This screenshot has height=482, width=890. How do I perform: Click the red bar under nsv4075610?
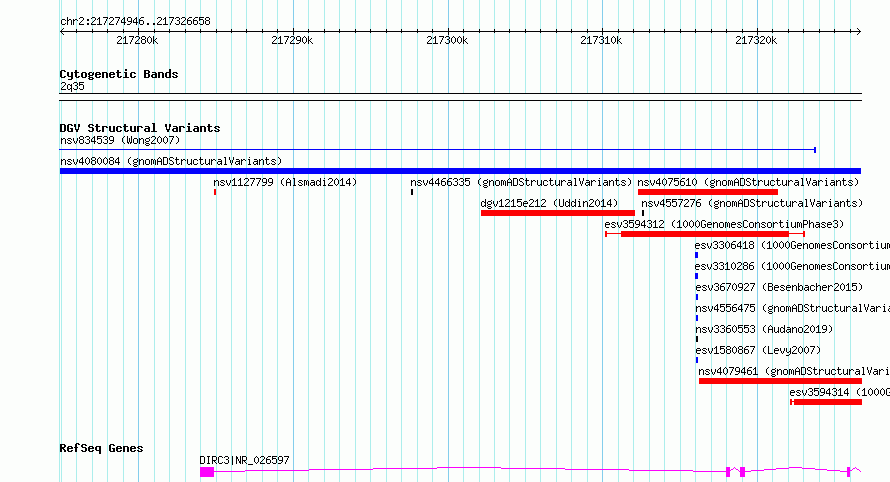tap(708, 192)
